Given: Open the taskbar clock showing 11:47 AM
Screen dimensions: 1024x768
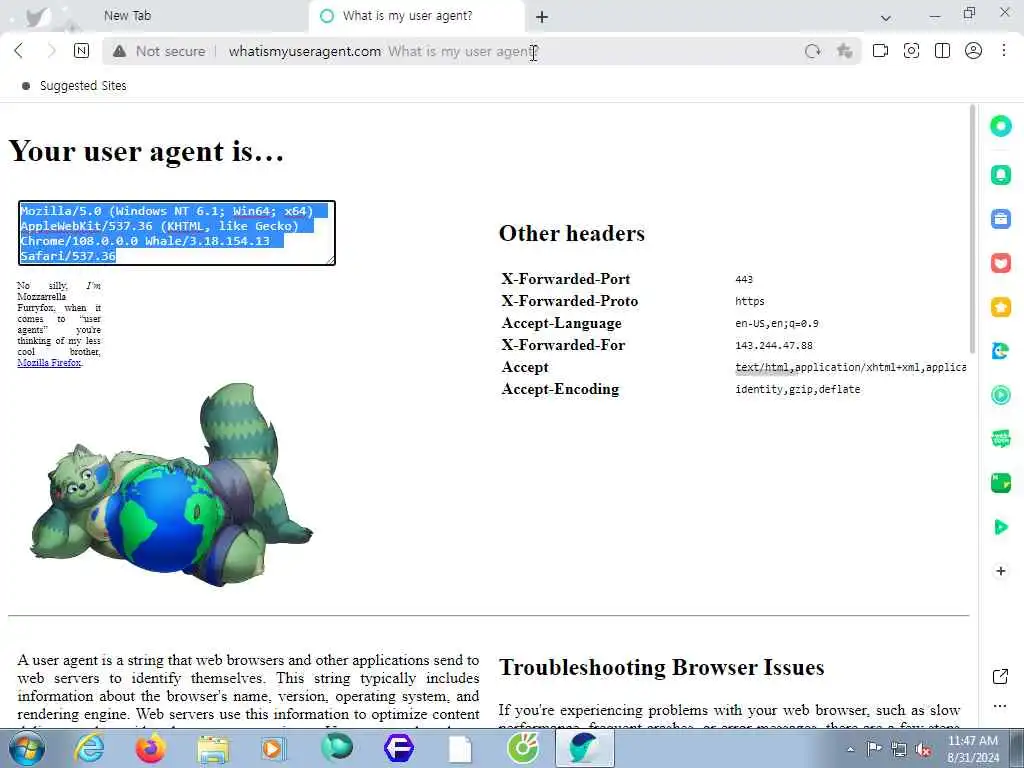Looking at the screenshot, I should click(973, 749).
